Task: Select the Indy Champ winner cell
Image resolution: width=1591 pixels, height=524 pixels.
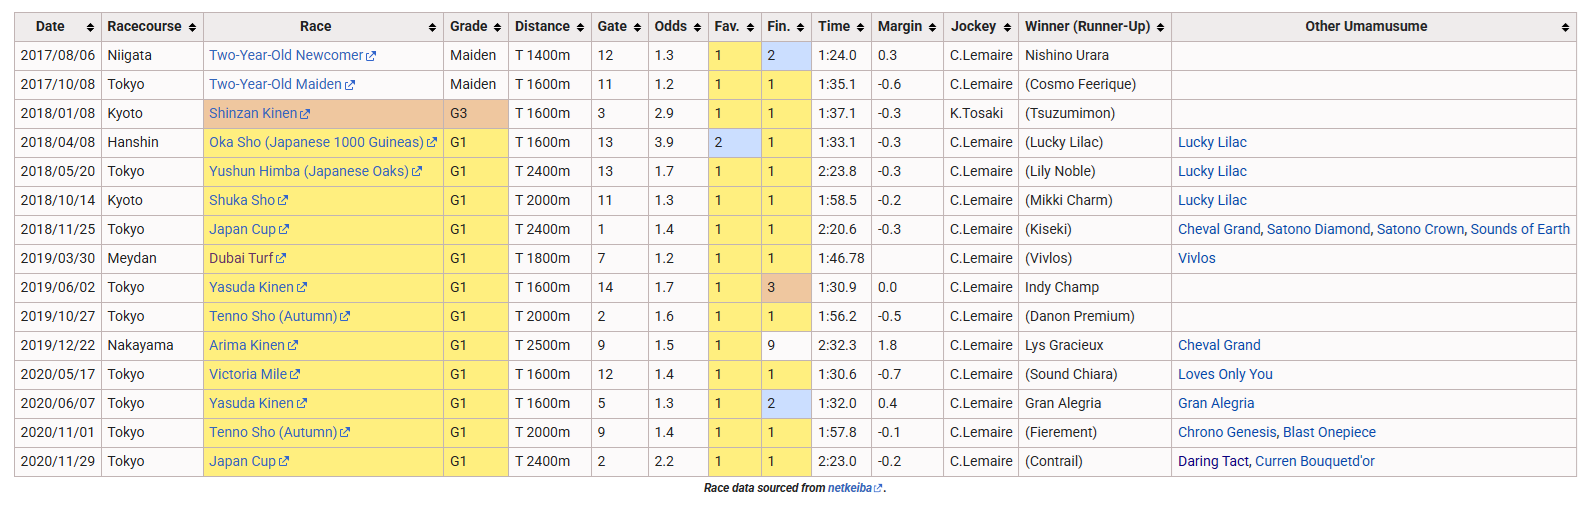Action: pos(1095,288)
